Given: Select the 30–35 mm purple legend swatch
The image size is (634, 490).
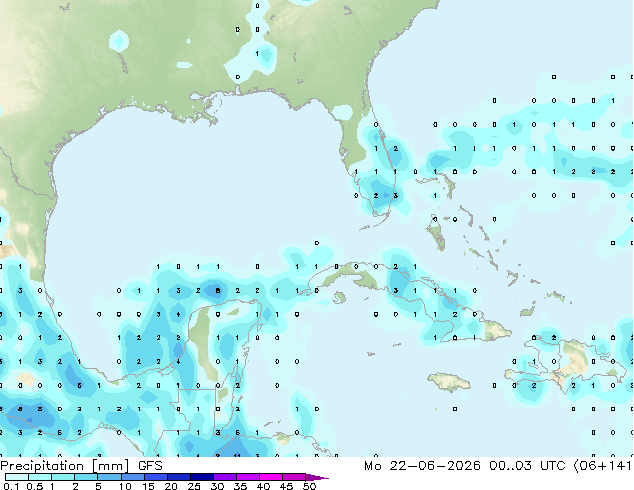Looking at the screenshot, I should pos(224,477).
